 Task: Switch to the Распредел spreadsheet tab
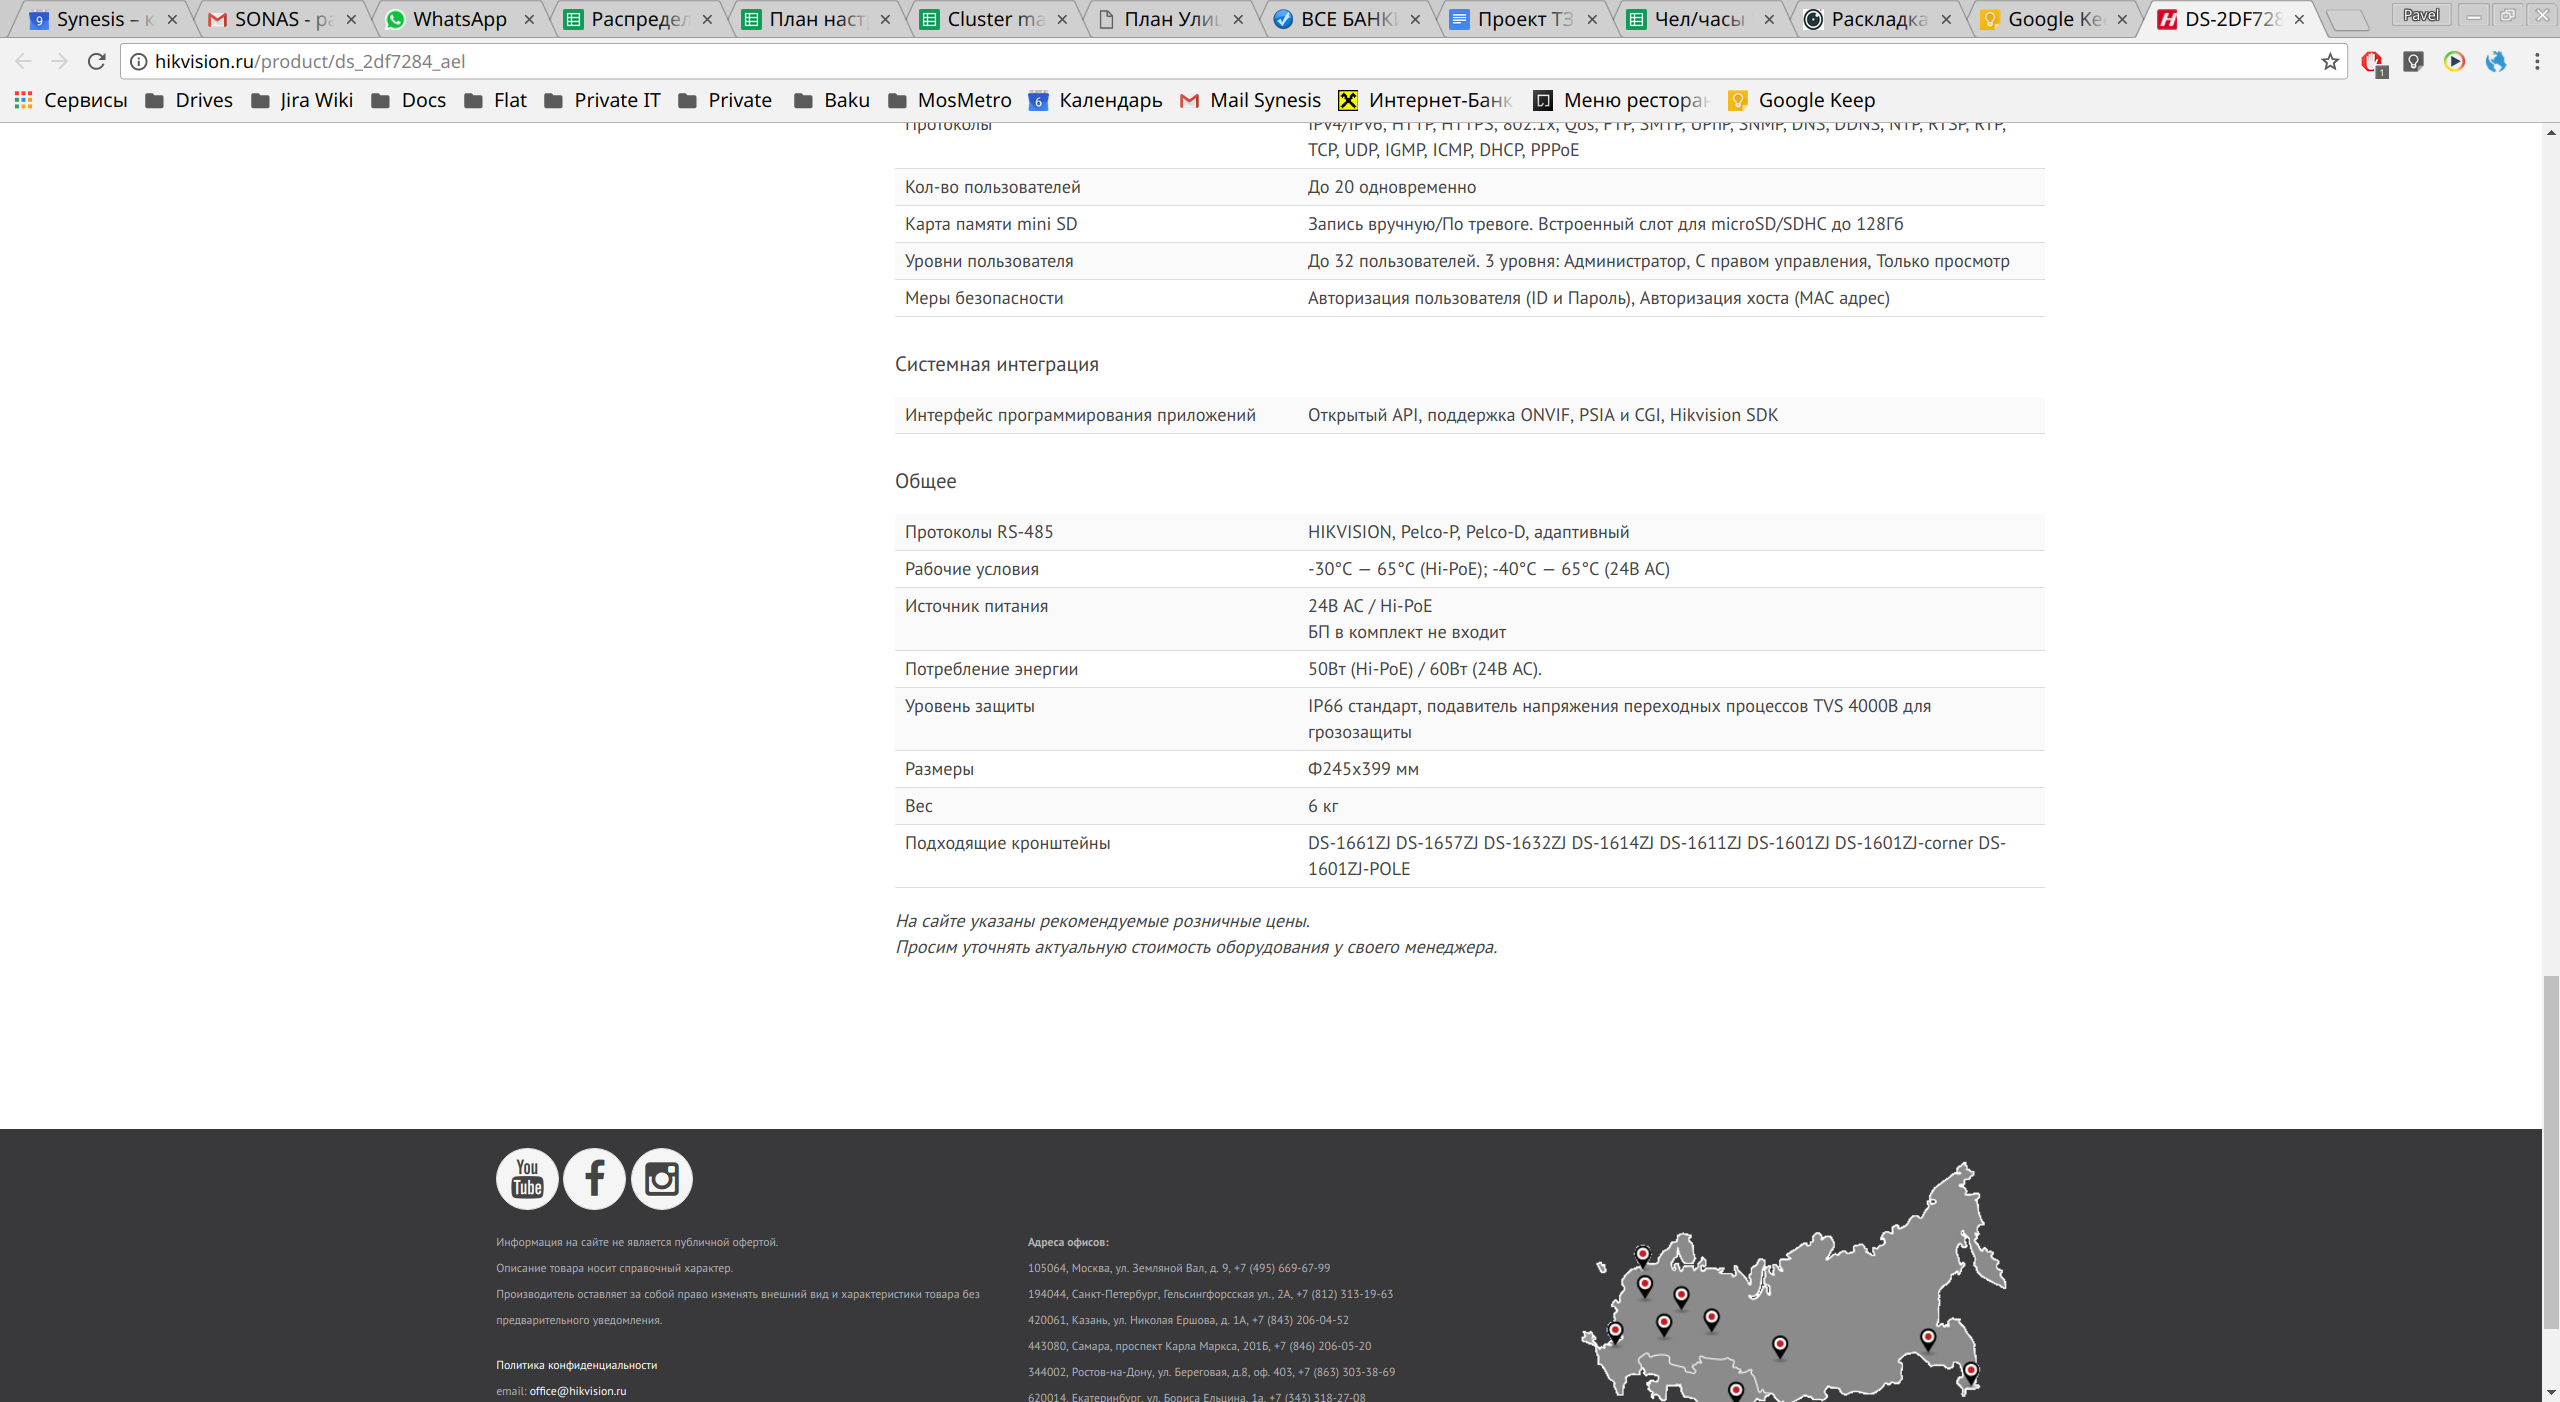(638, 19)
